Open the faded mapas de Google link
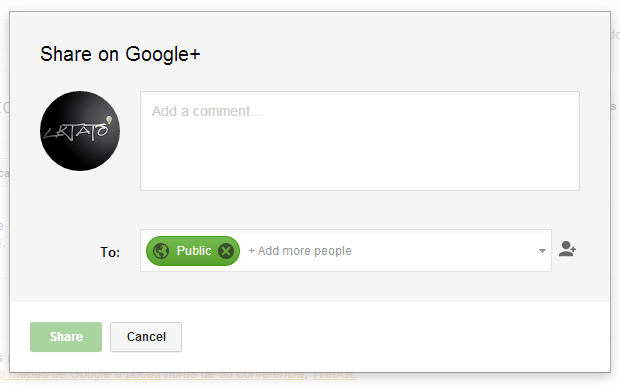 click(x=156, y=375)
